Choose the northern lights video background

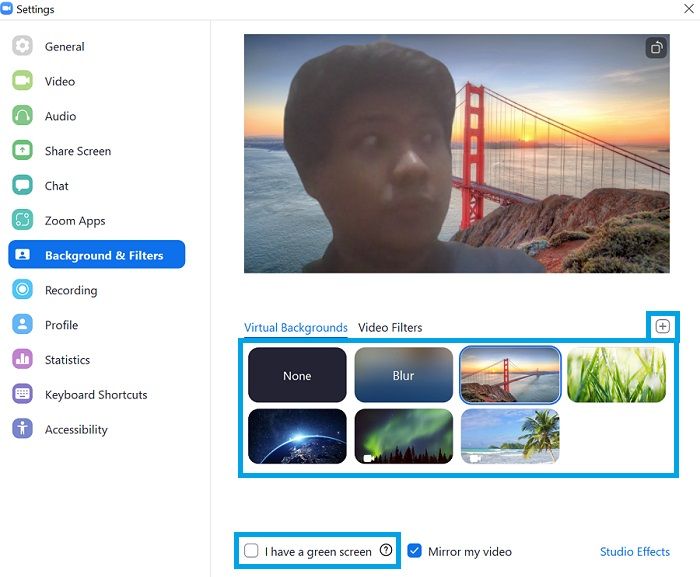[x=404, y=436]
